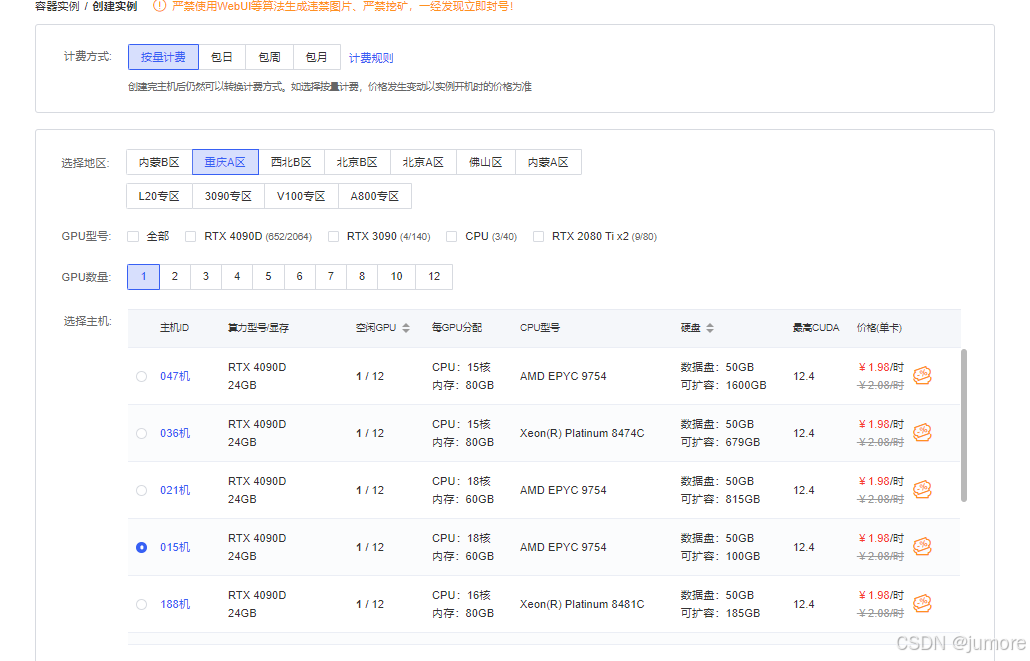
Task: Sort by the 空闲GPU column arrows
Action: pyautogui.click(x=406, y=328)
